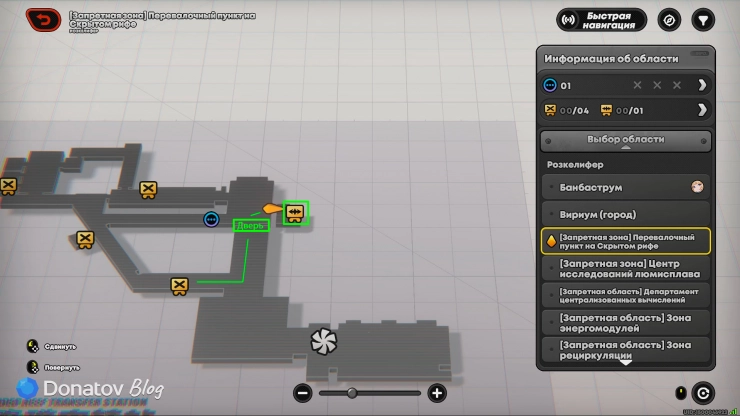Select Центр исследований люмисплава area
This screenshot has width=740, height=416.
pyautogui.click(x=626, y=269)
